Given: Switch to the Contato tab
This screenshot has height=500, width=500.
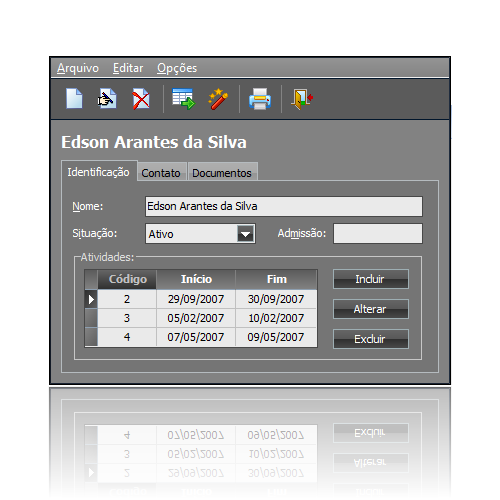Looking at the screenshot, I should (161, 172).
